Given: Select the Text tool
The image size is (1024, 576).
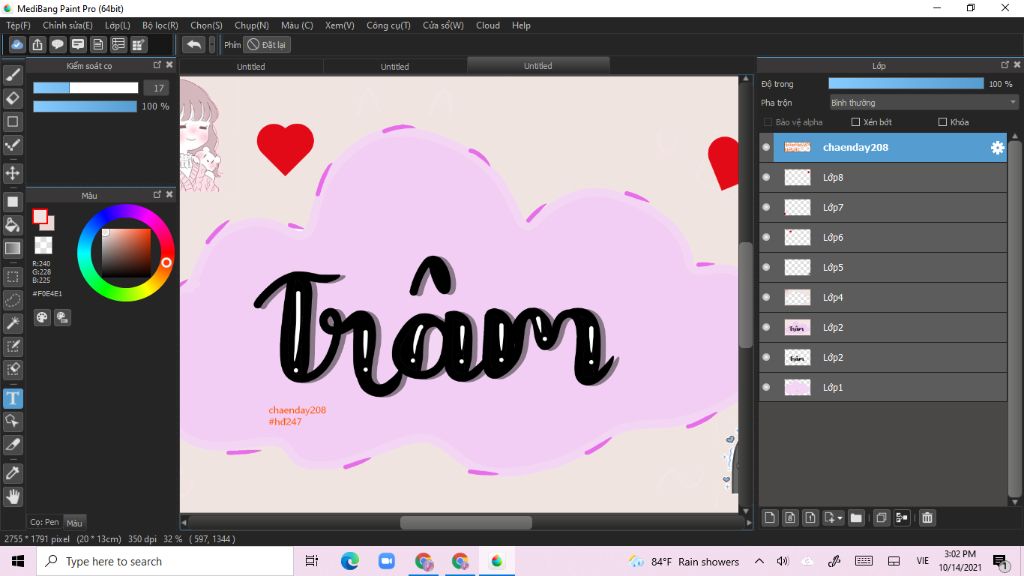Looking at the screenshot, I should 12,398.
